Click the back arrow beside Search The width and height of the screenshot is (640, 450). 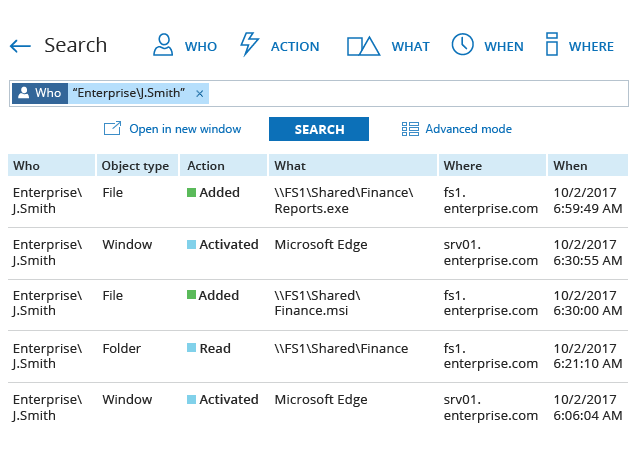[20, 46]
